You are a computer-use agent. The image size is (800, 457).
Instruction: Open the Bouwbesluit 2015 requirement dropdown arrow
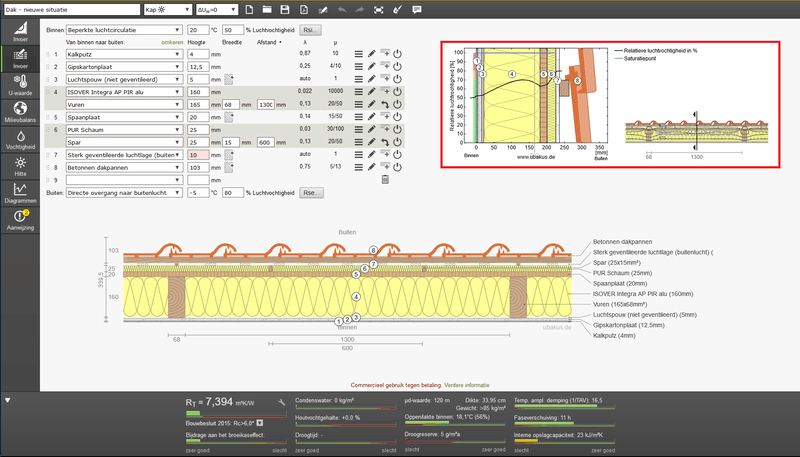[260, 423]
